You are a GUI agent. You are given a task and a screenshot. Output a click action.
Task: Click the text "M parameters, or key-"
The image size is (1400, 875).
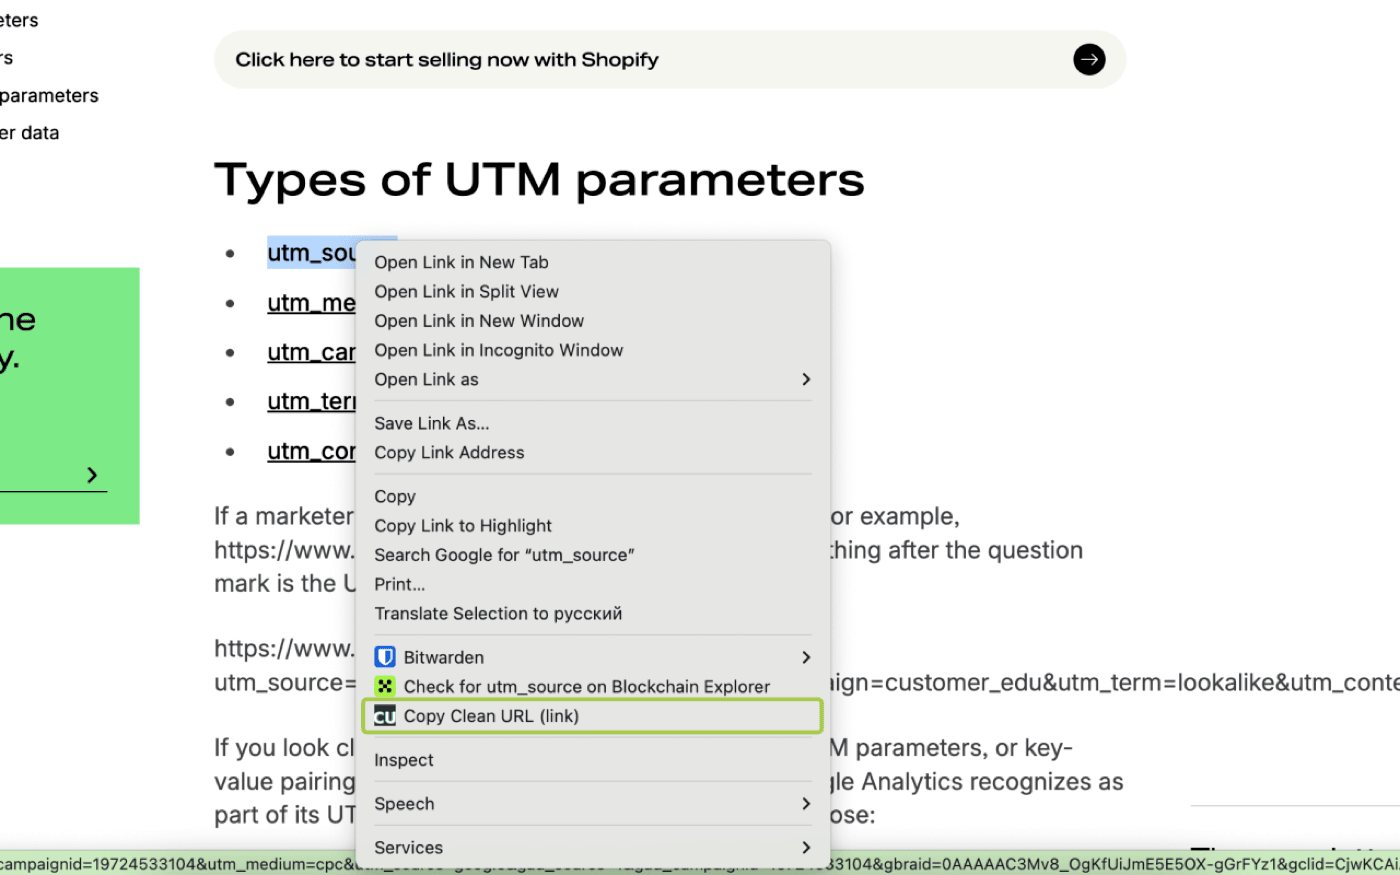(951, 748)
